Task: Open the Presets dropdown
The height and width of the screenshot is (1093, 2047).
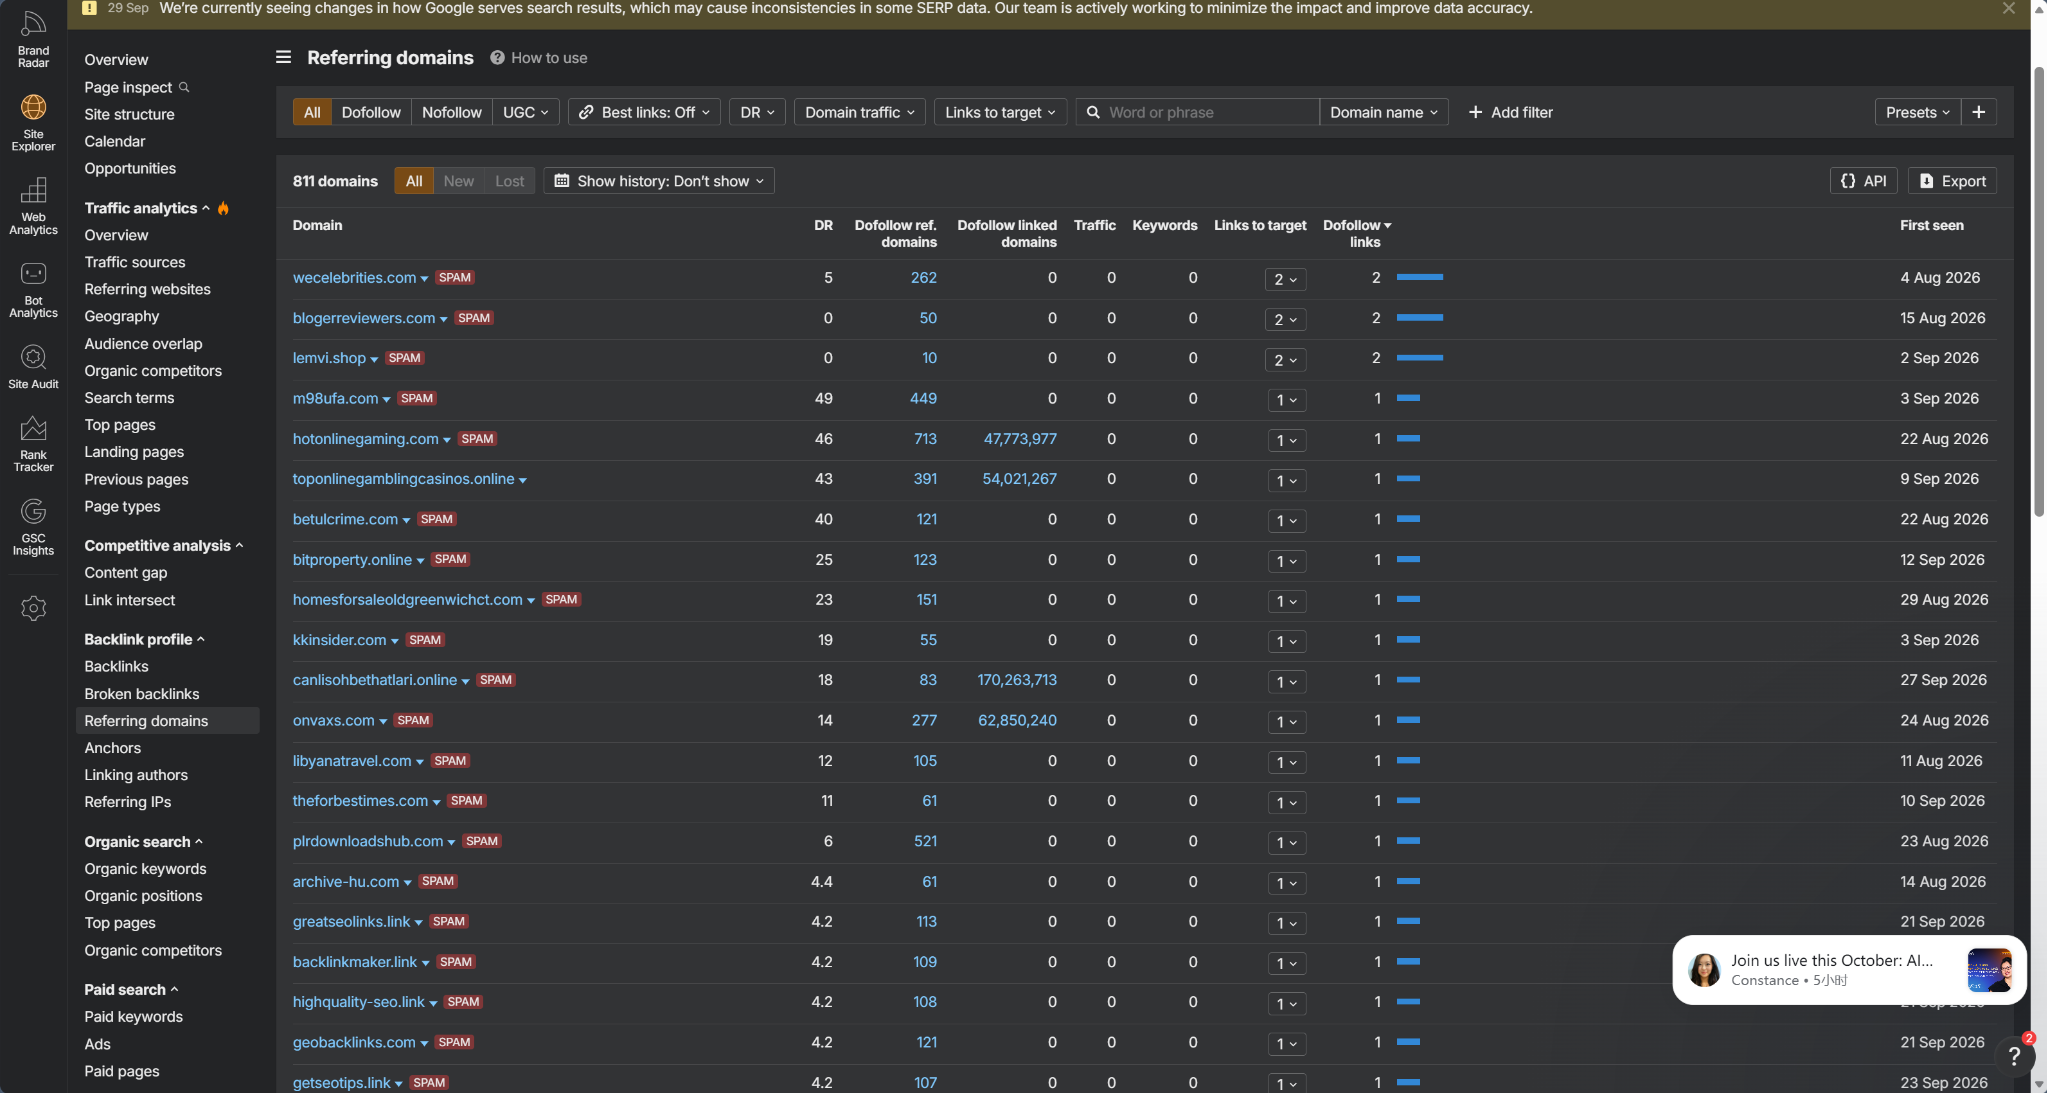Action: pos(1917,112)
